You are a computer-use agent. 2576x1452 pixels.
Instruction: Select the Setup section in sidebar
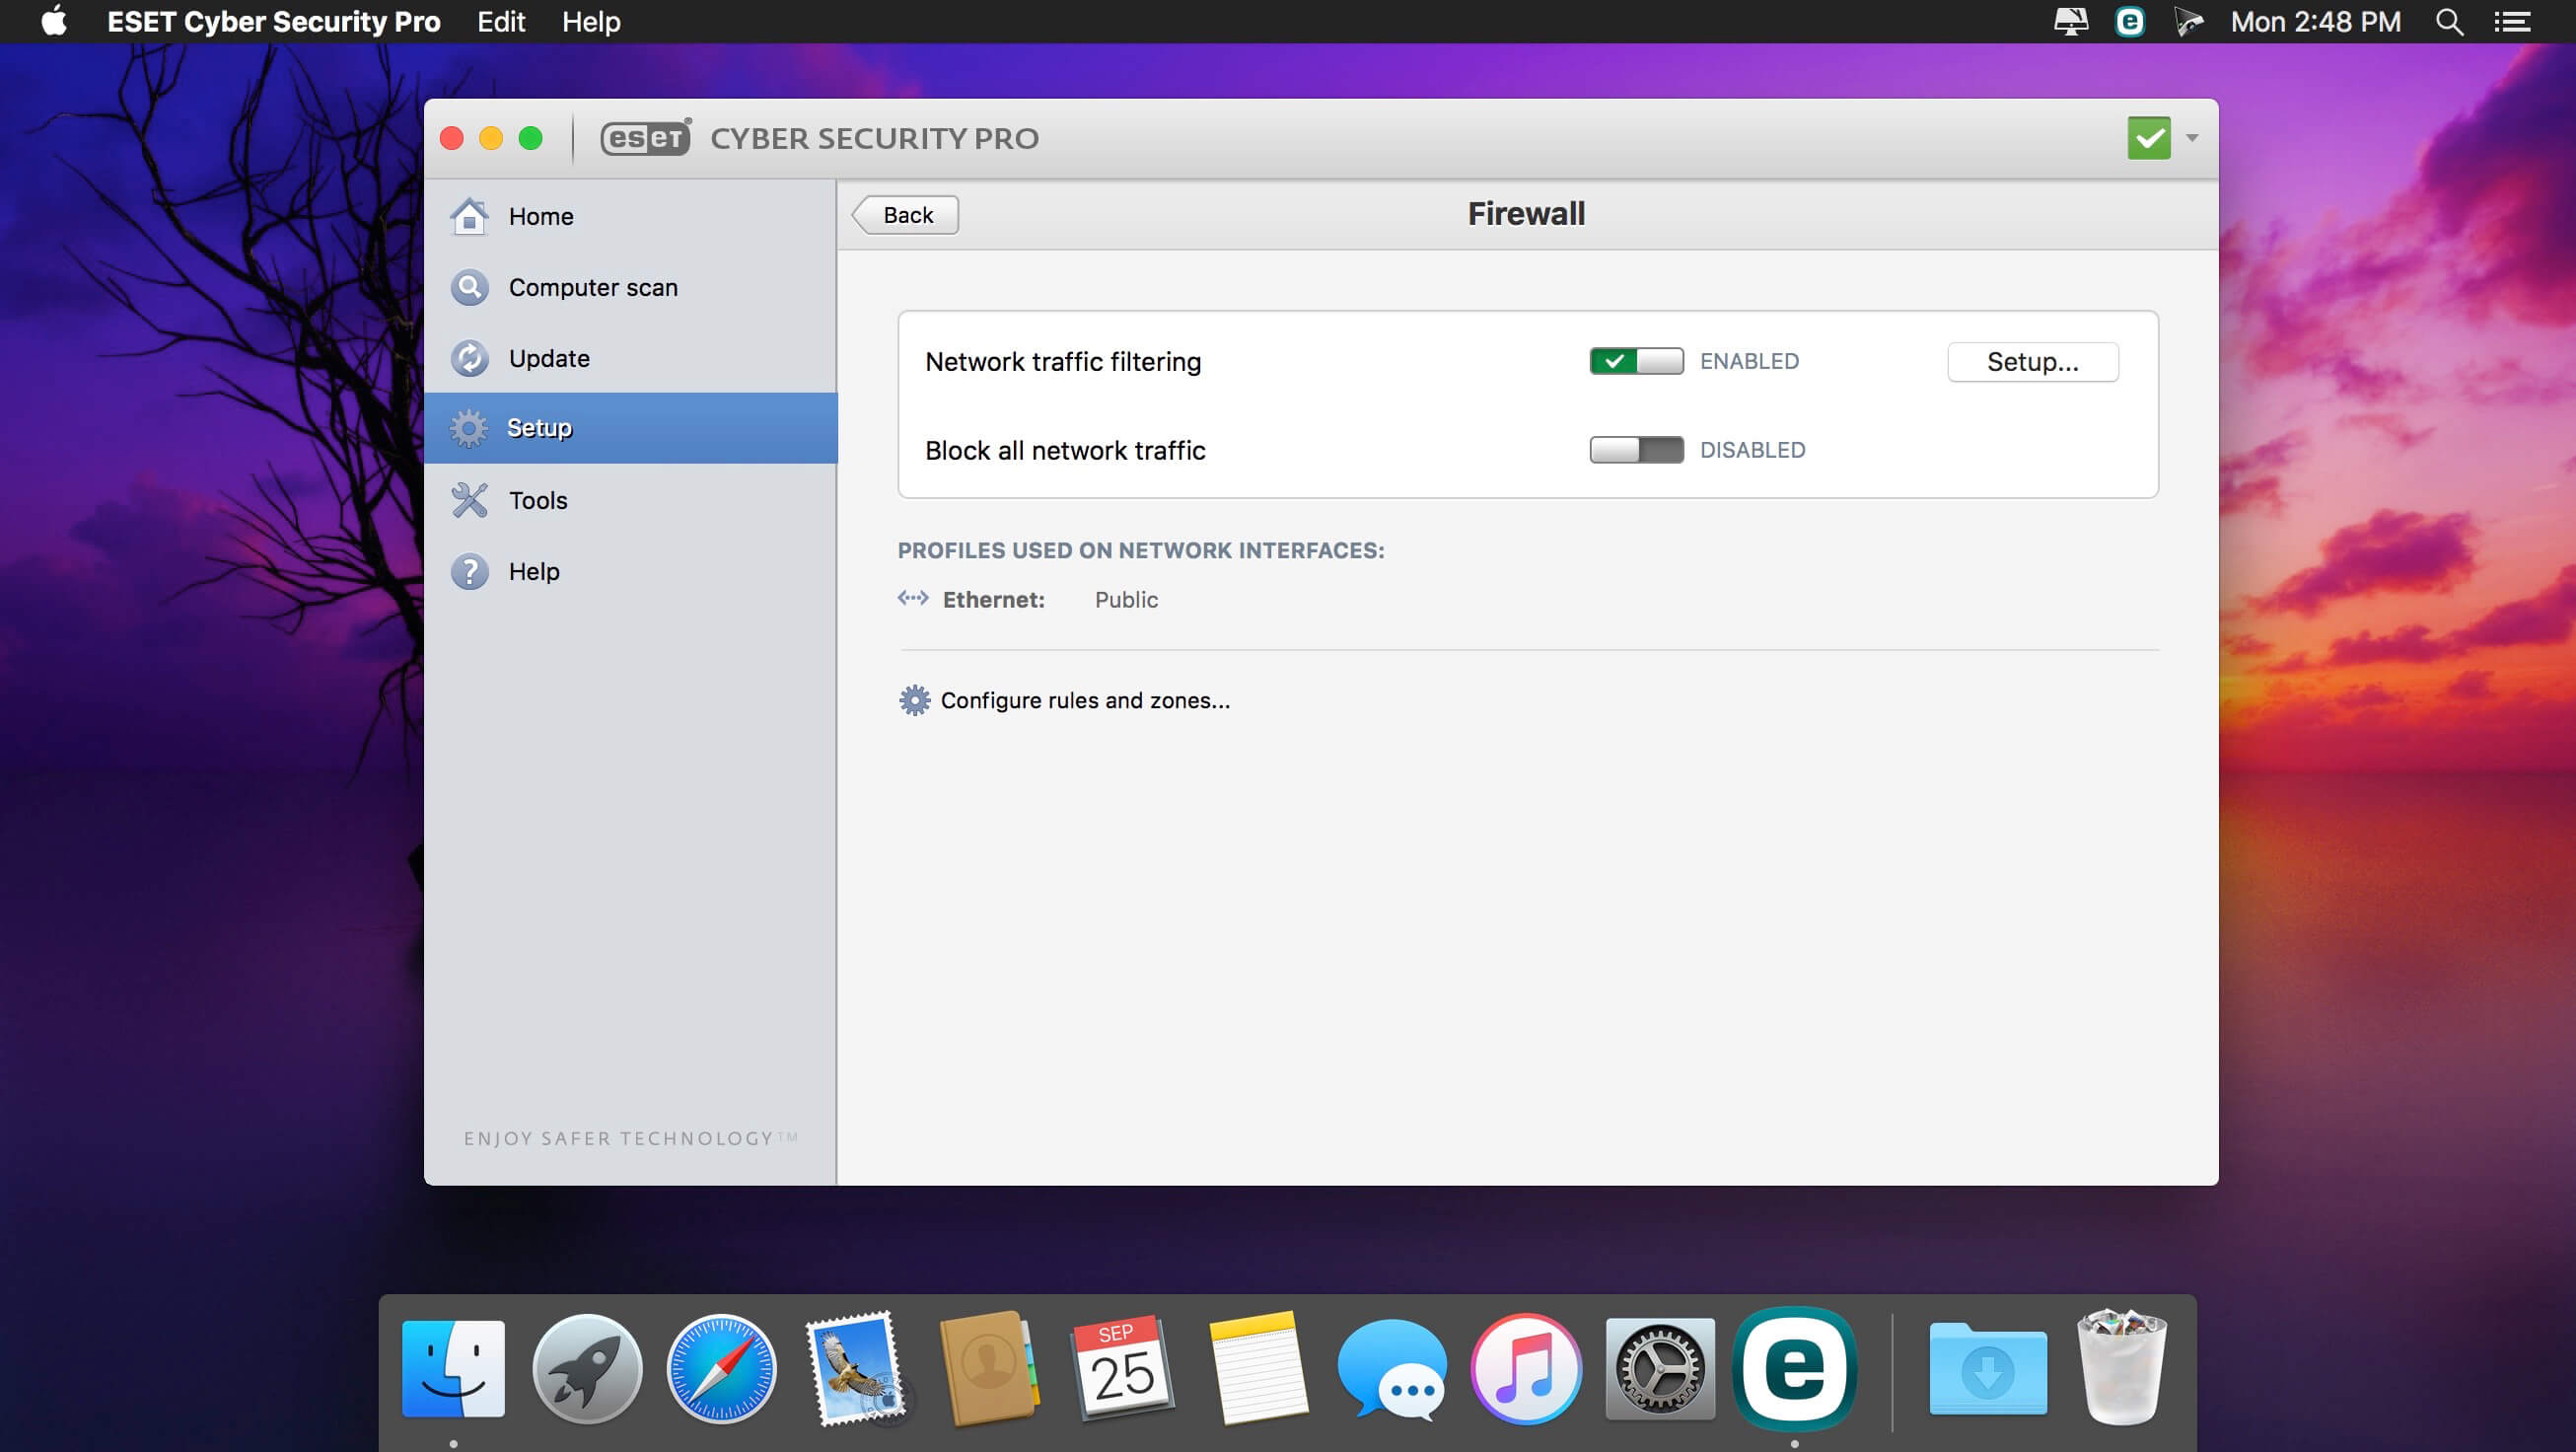coord(630,428)
